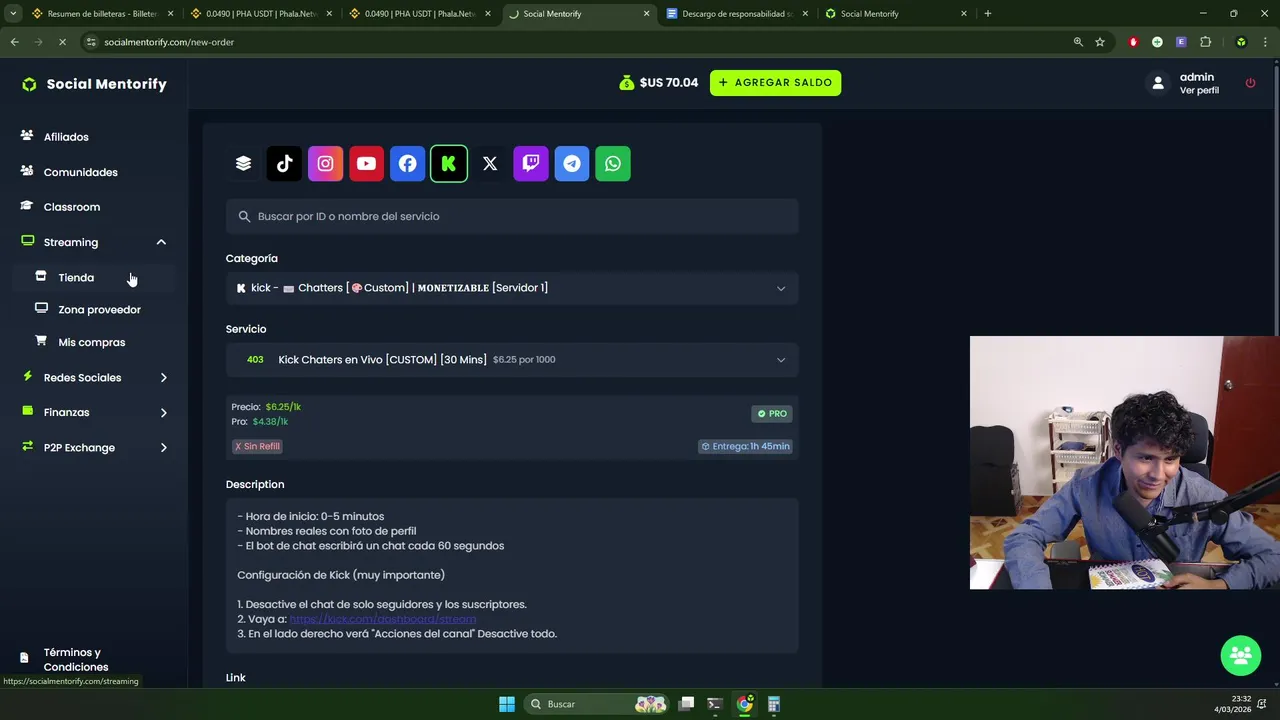Image resolution: width=1280 pixels, height=720 pixels.
Task: Open the kick.com dashboard stream link
Action: pos(383,619)
